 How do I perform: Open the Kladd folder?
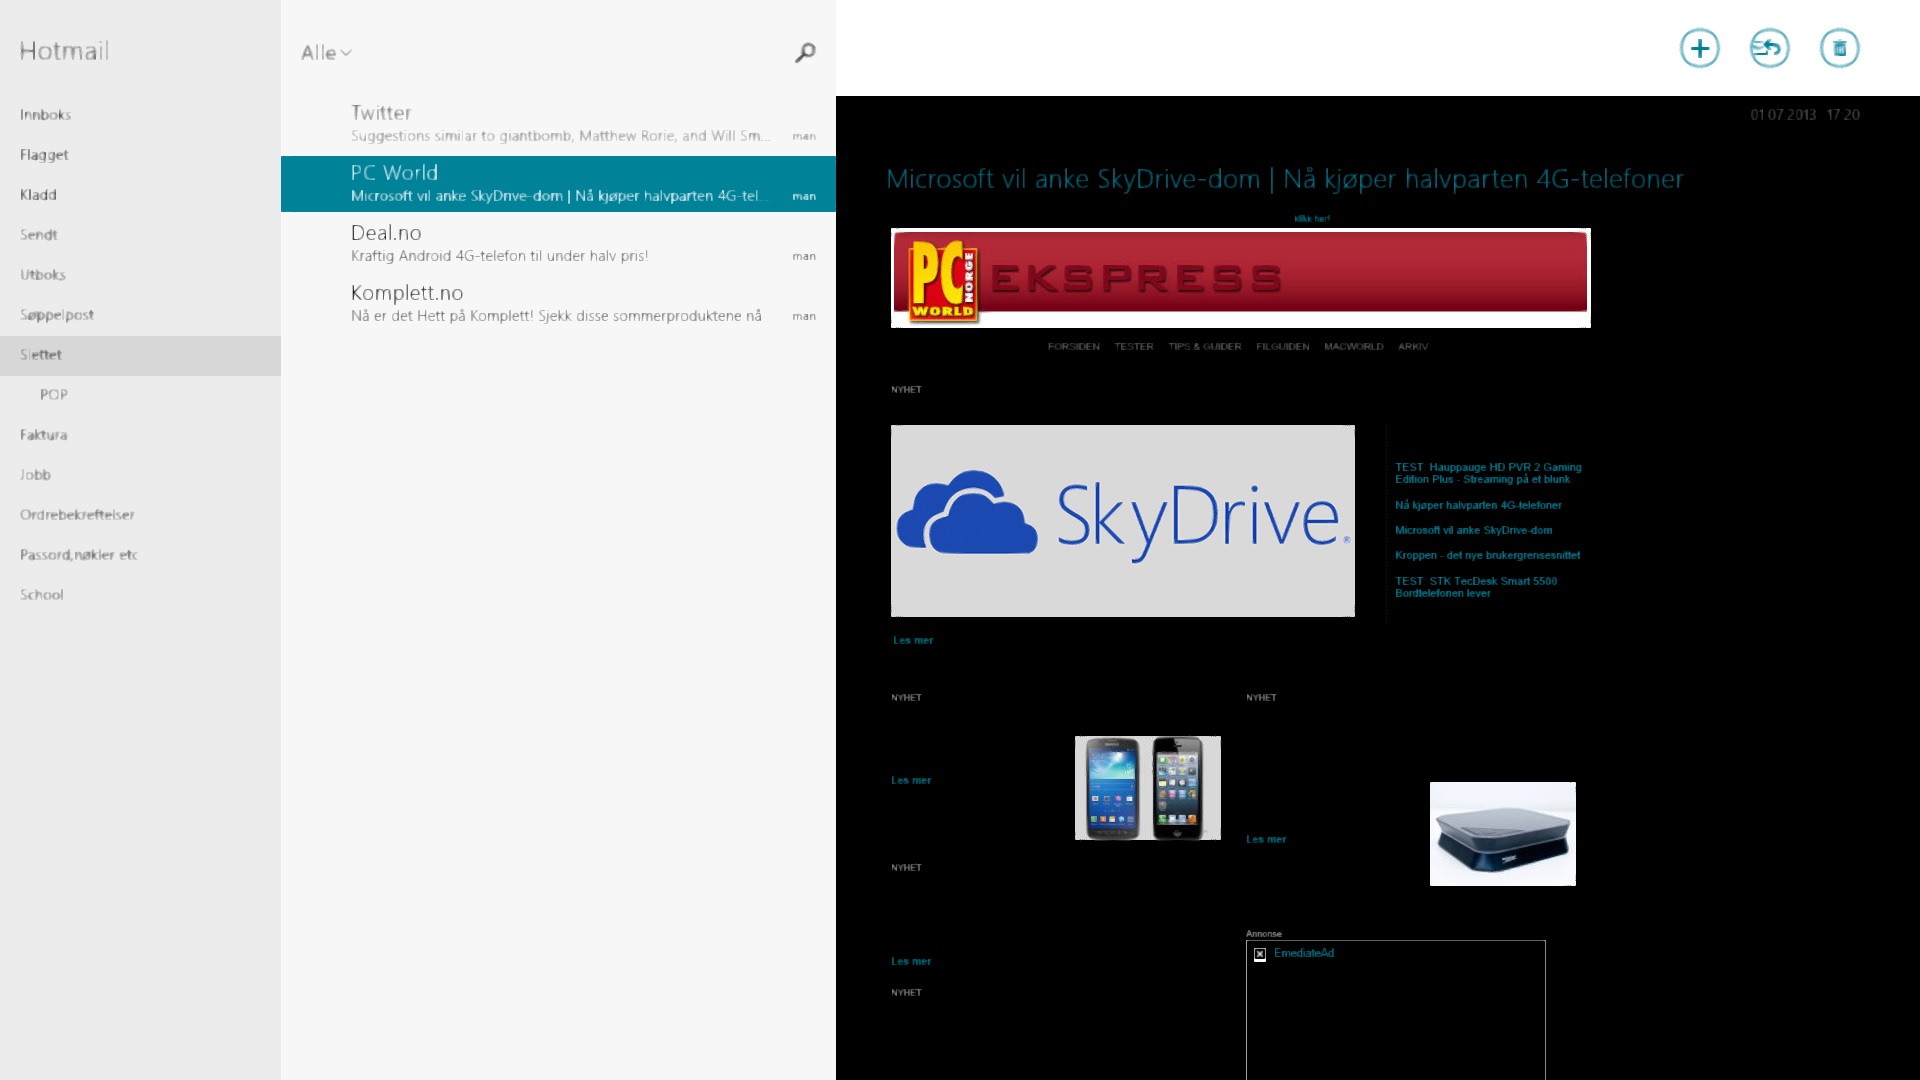[140, 195]
